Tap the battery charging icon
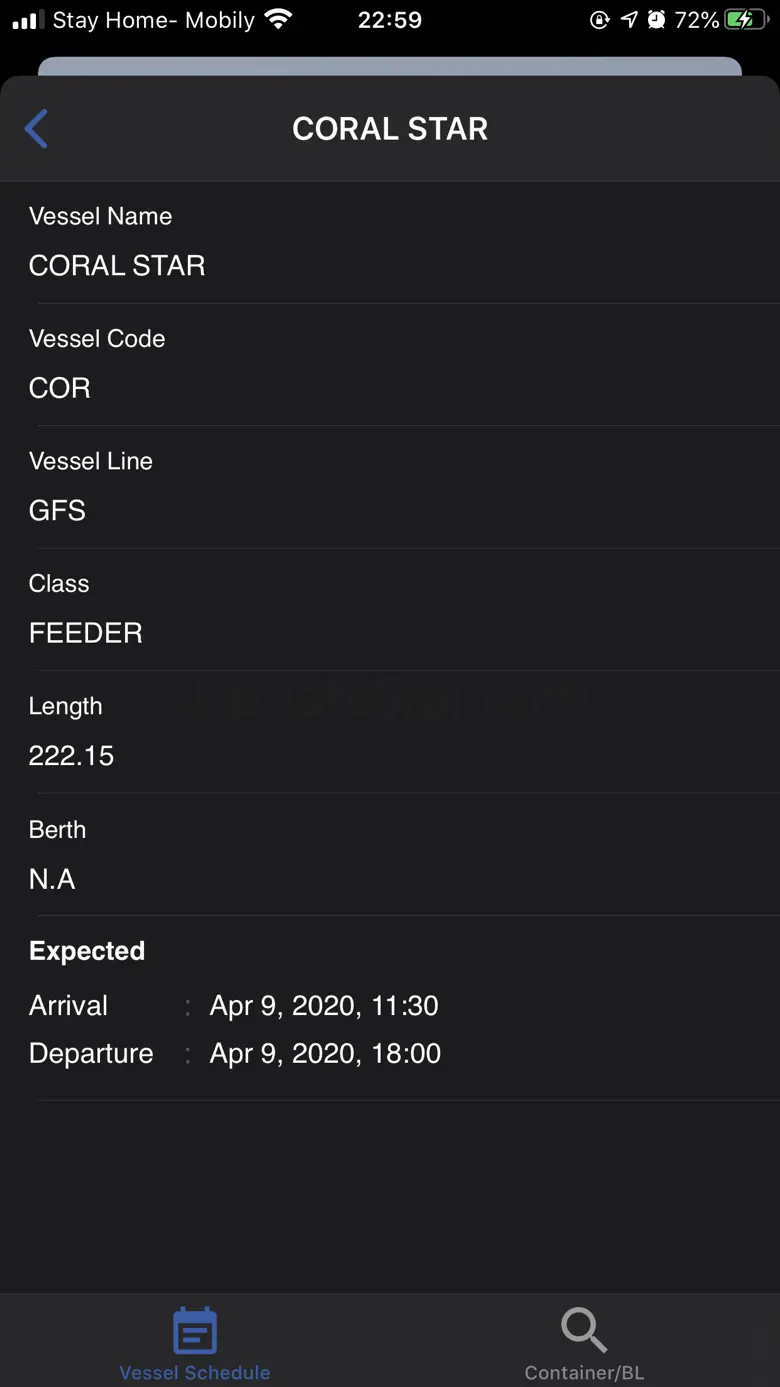This screenshot has width=780, height=1387. (x=746, y=20)
